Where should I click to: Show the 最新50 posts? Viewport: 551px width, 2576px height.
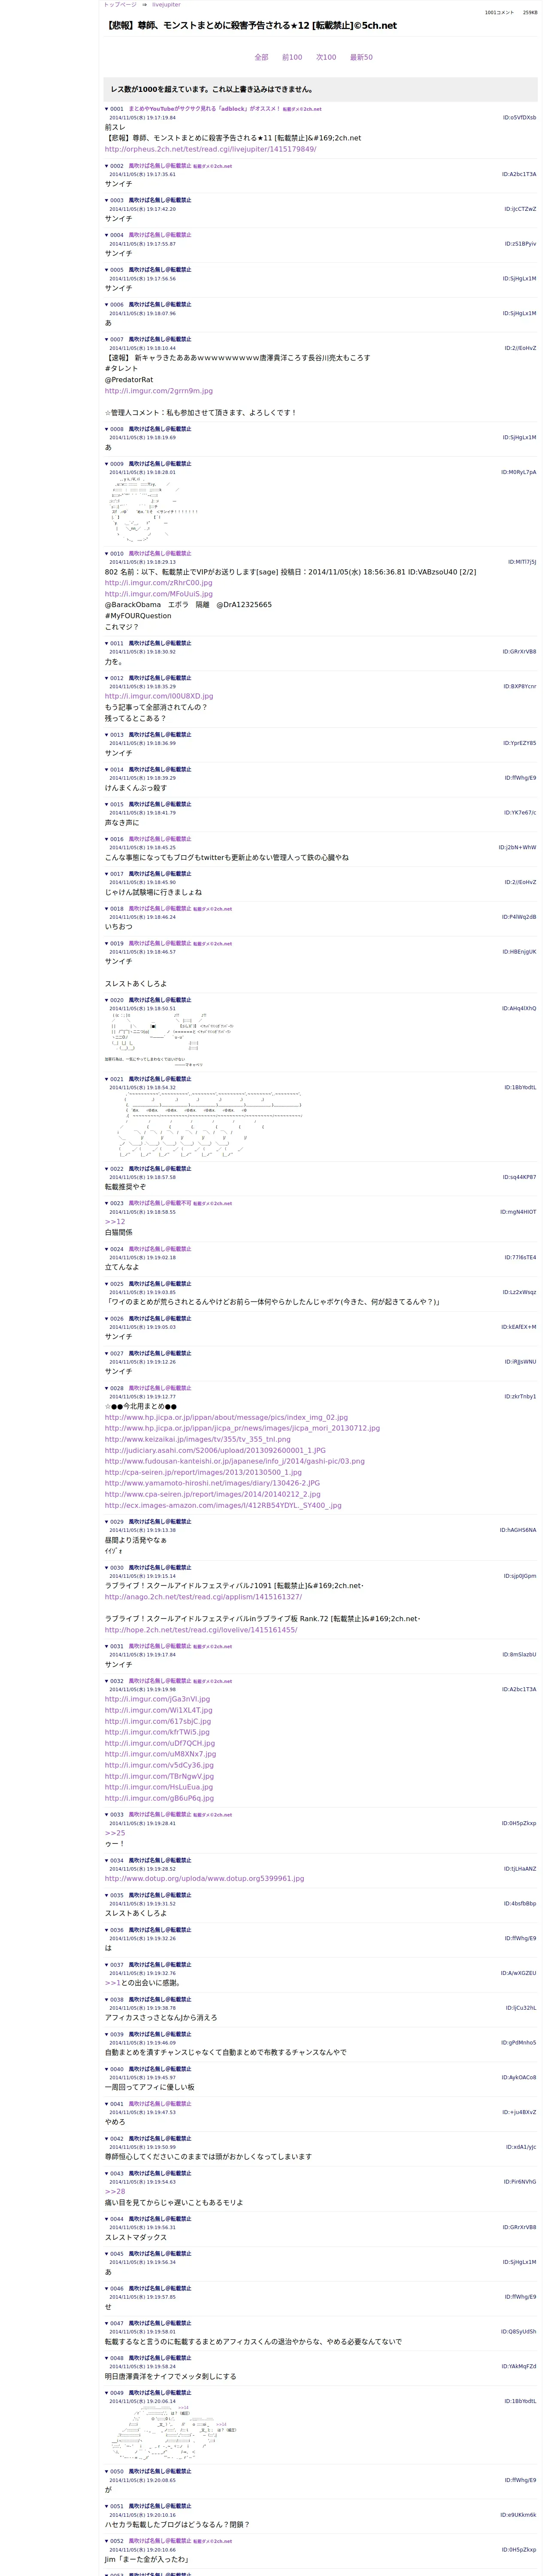point(361,57)
